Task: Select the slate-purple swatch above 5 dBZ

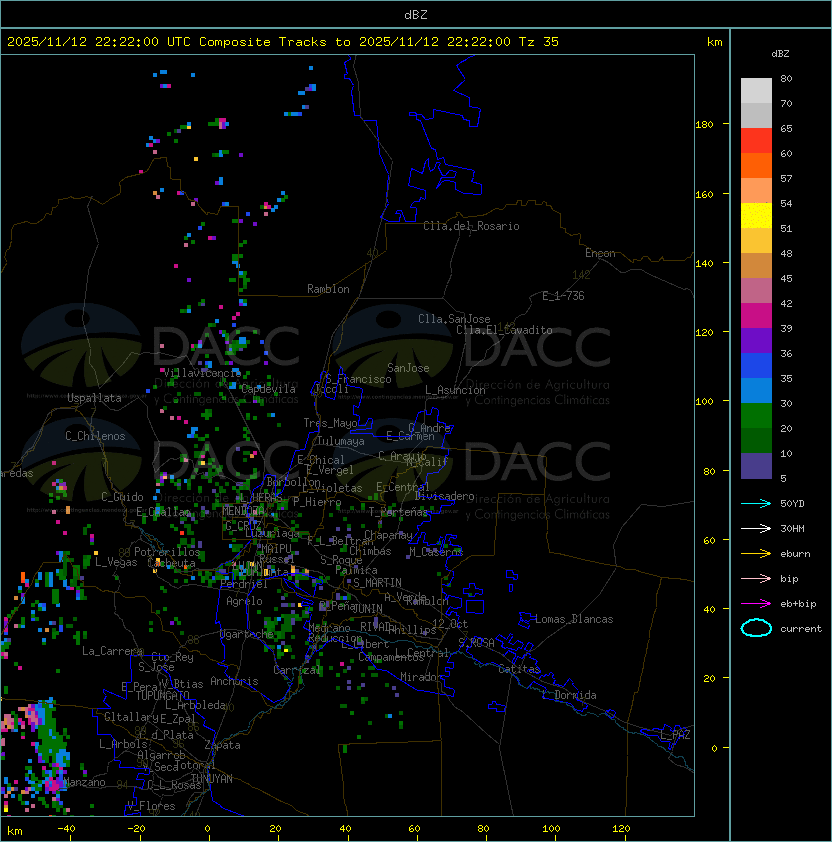Action: [x=756, y=466]
